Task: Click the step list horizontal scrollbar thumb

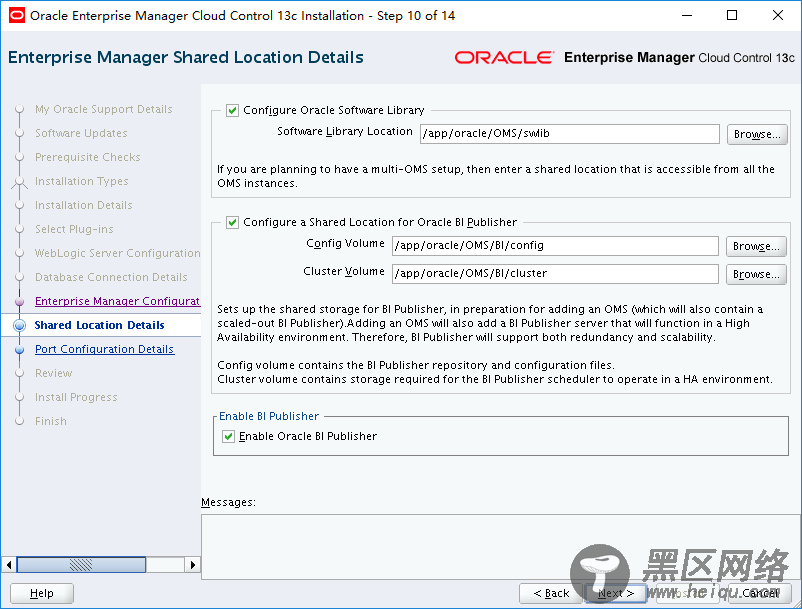Action: 81,565
